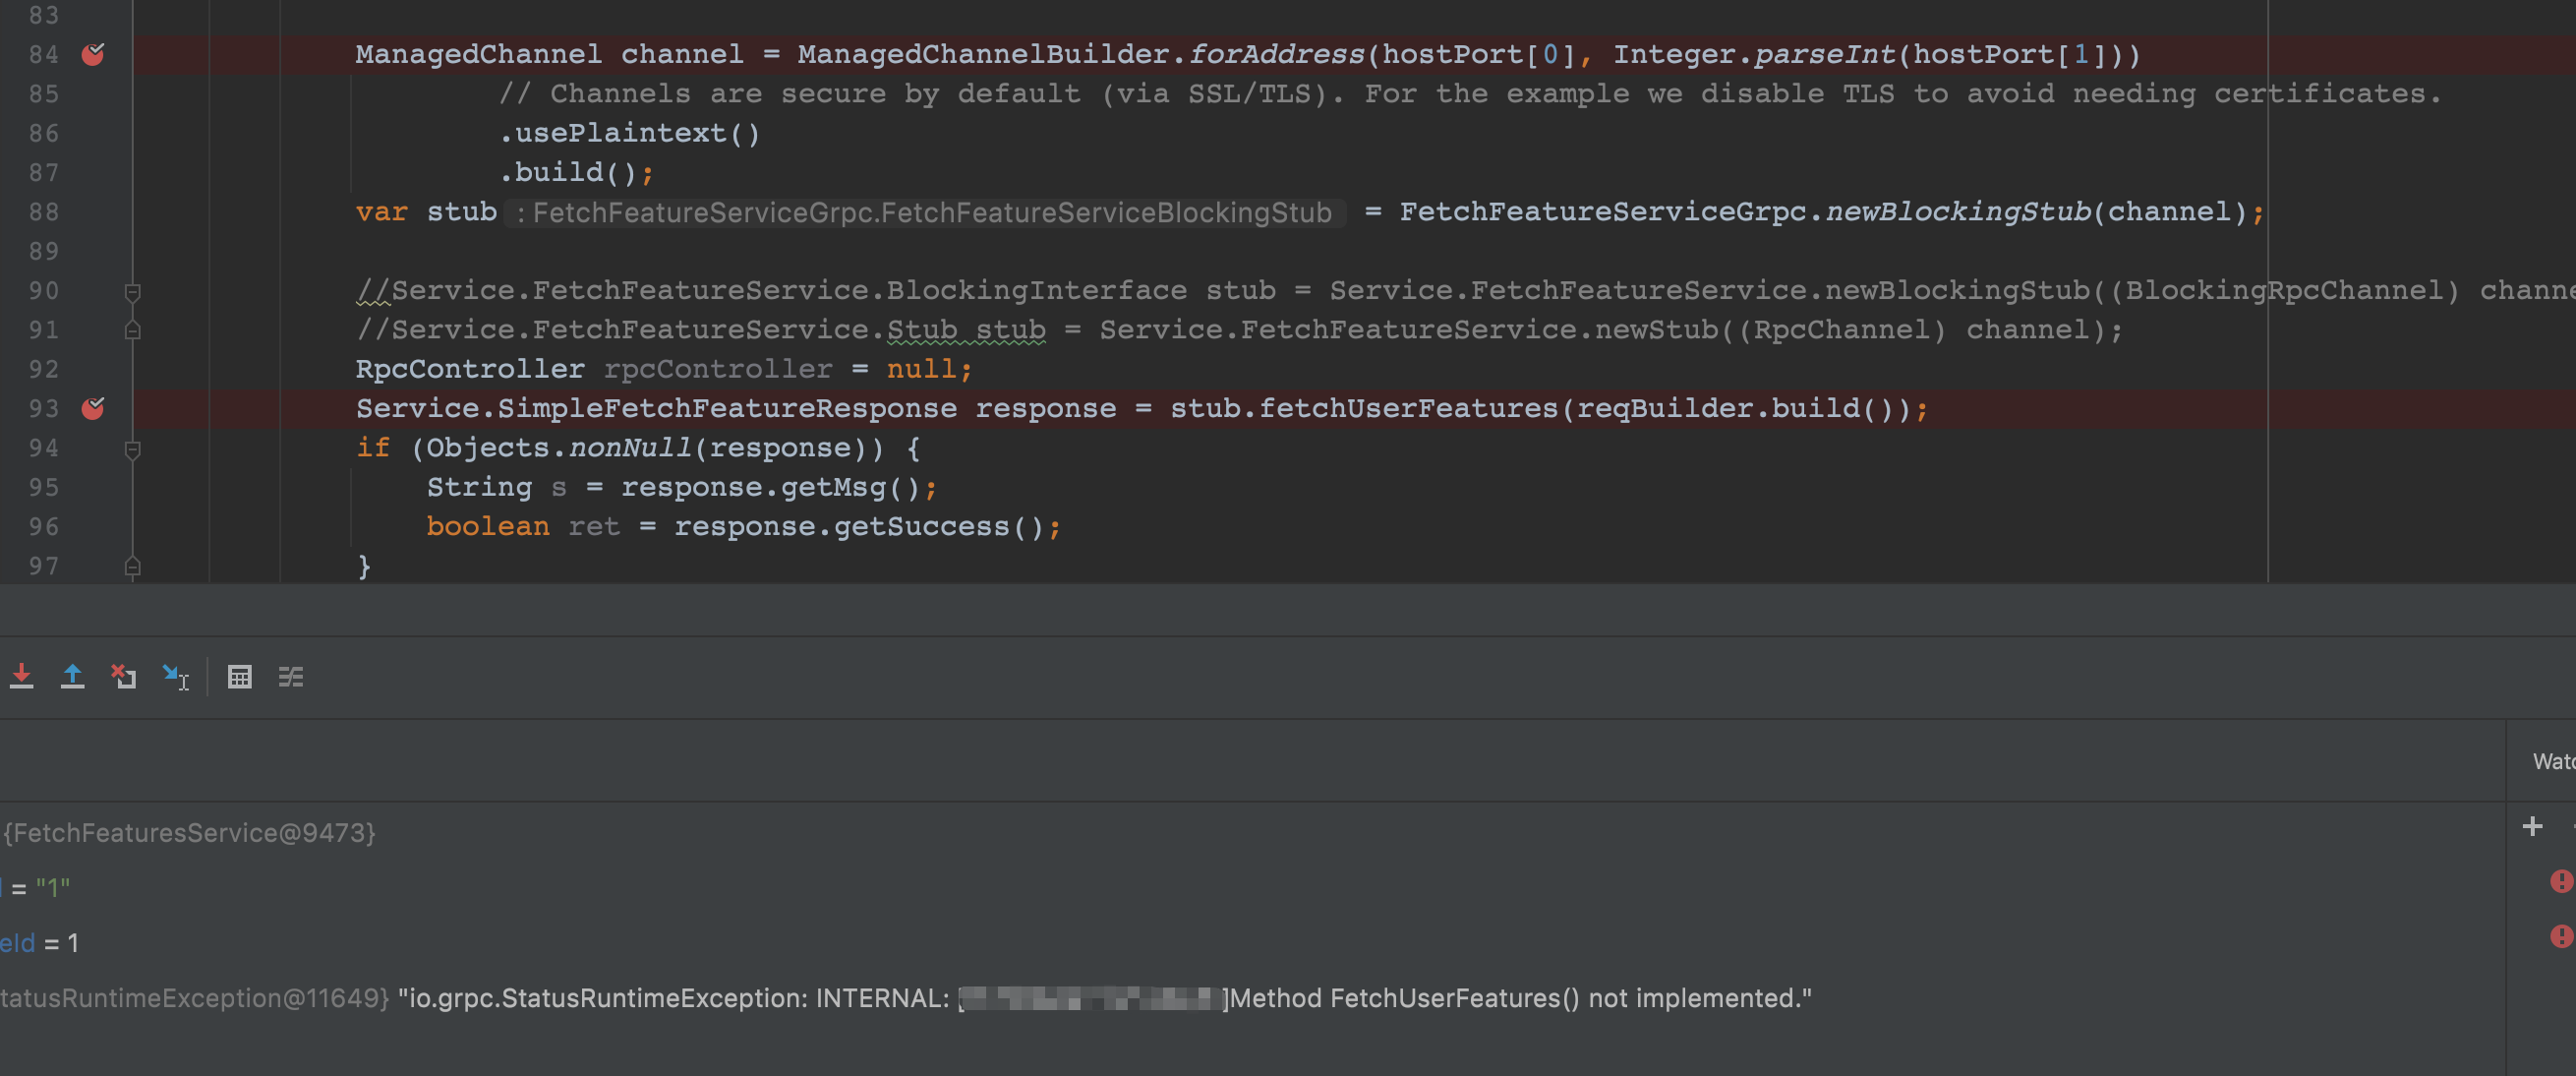
Task: Toggle the breakpoint on line 84
Action: click(x=94, y=54)
